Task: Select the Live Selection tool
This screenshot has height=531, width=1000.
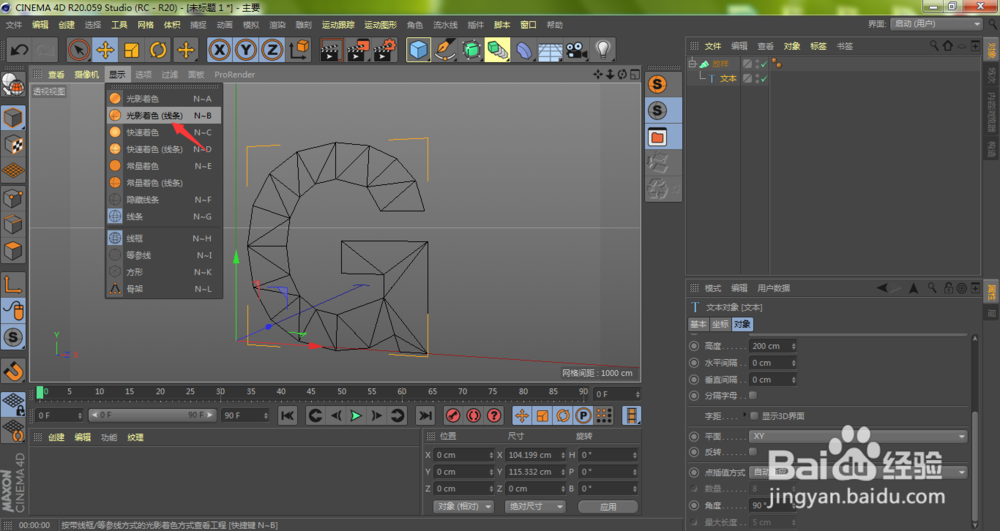Action: (79, 50)
